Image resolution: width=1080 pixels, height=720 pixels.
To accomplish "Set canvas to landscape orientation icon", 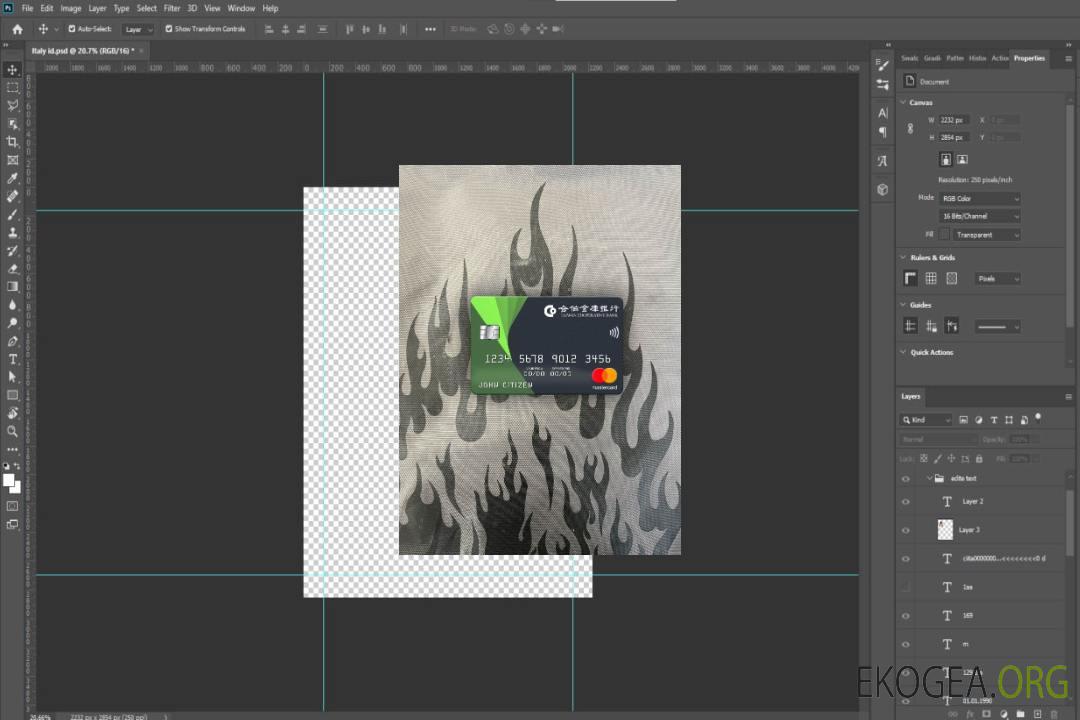I will 962,159.
